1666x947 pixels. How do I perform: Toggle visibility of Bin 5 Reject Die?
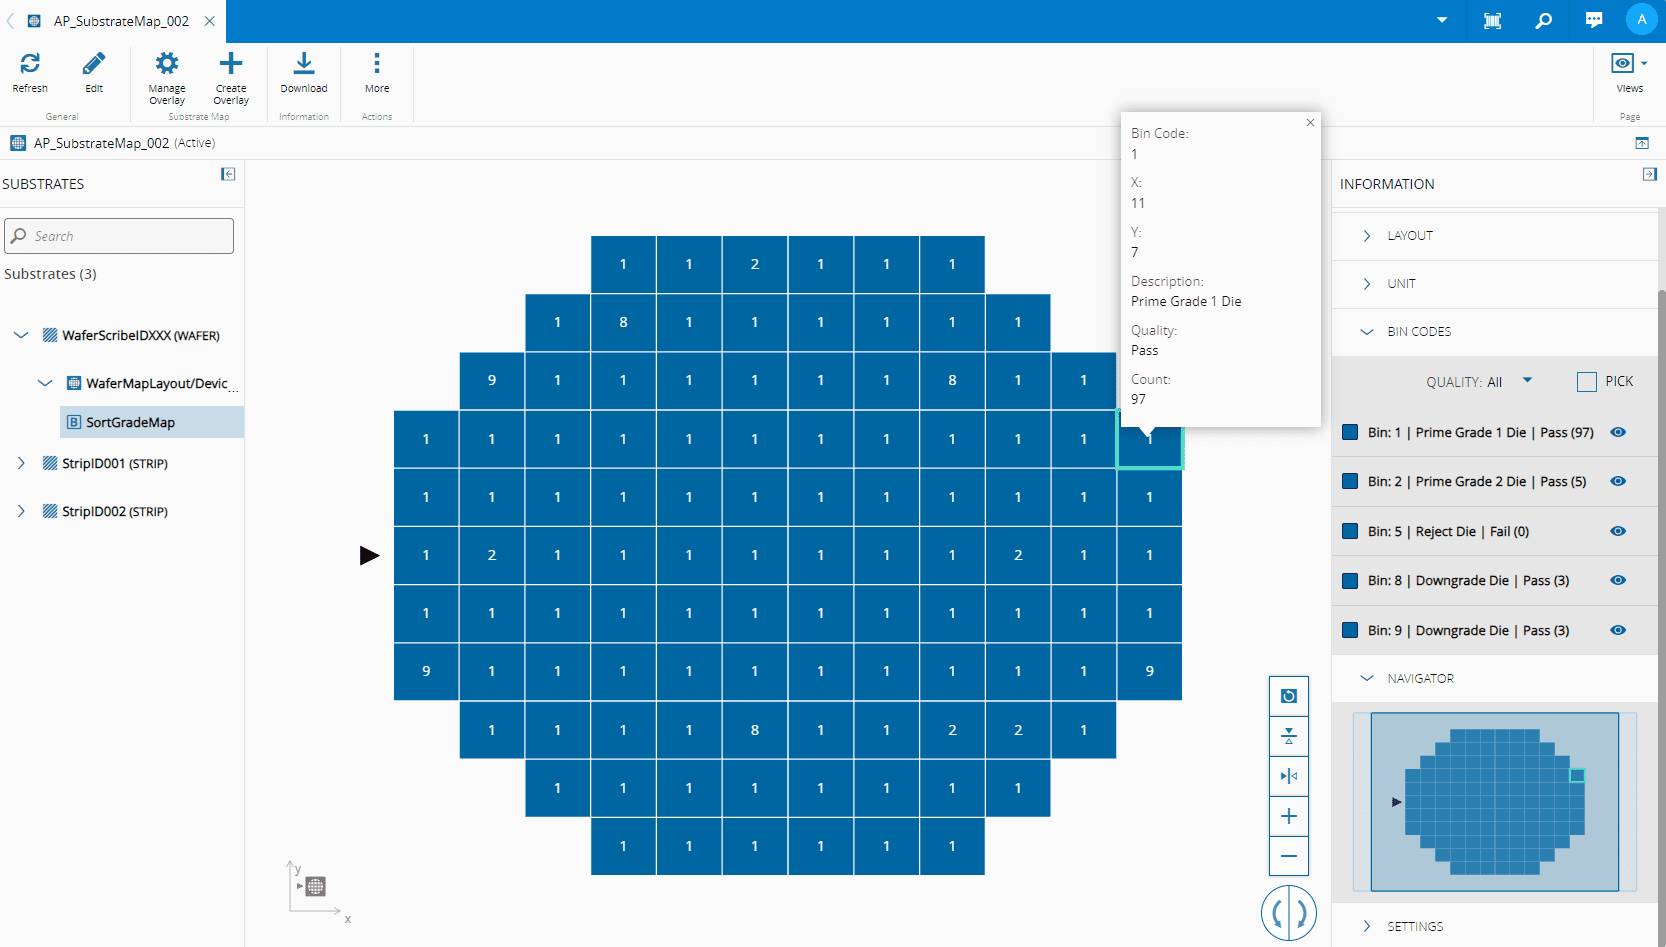[x=1618, y=531]
